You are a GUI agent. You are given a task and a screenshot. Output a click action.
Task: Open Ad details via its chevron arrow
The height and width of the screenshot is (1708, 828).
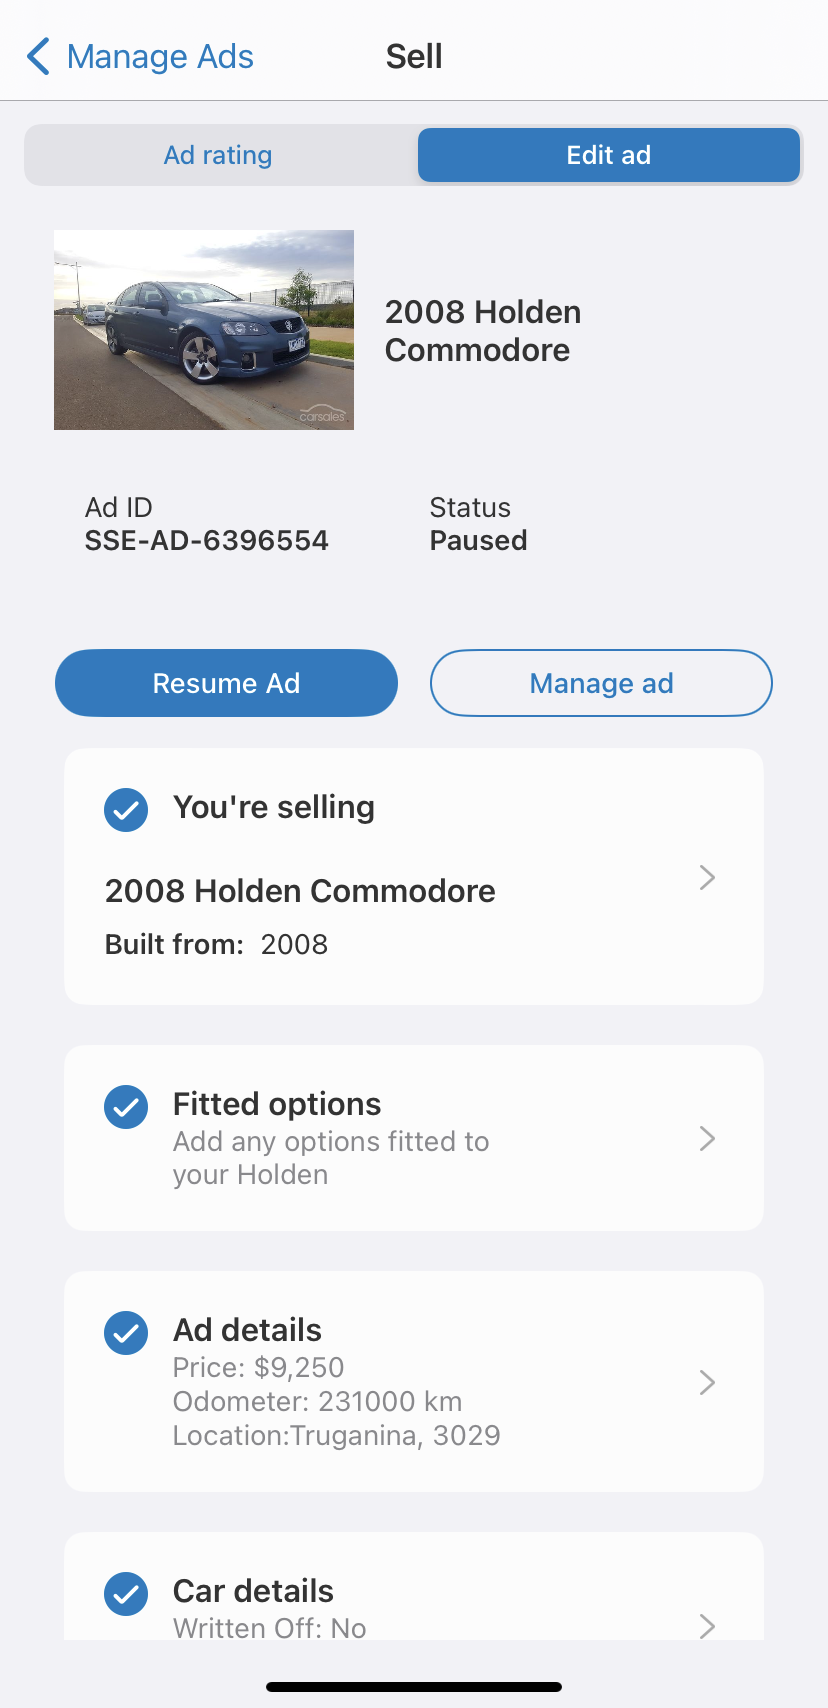pyautogui.click(x=707, y=1382)
